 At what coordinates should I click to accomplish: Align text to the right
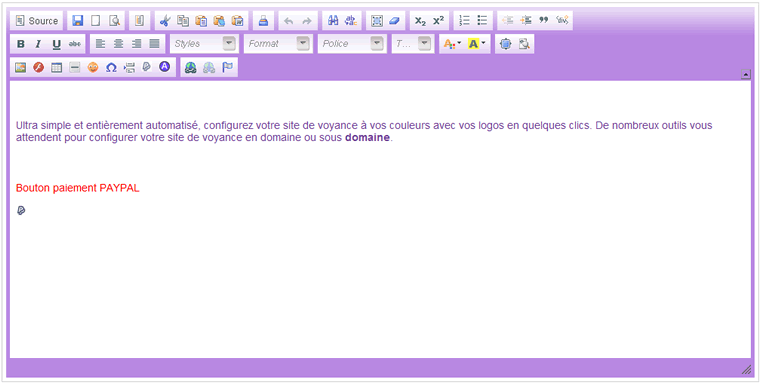point(137,44)
